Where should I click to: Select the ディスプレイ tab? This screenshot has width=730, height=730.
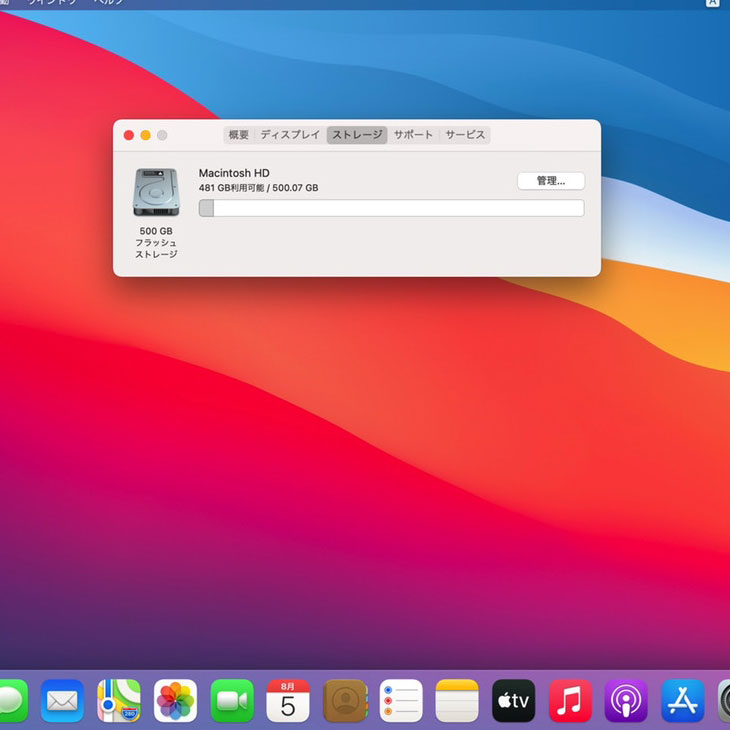290,135
